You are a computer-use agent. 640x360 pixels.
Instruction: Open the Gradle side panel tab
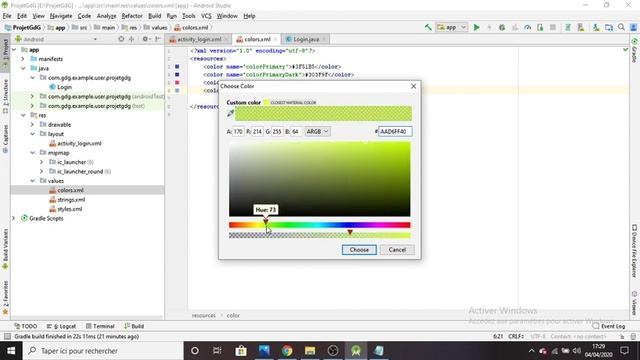coord(634,51)
